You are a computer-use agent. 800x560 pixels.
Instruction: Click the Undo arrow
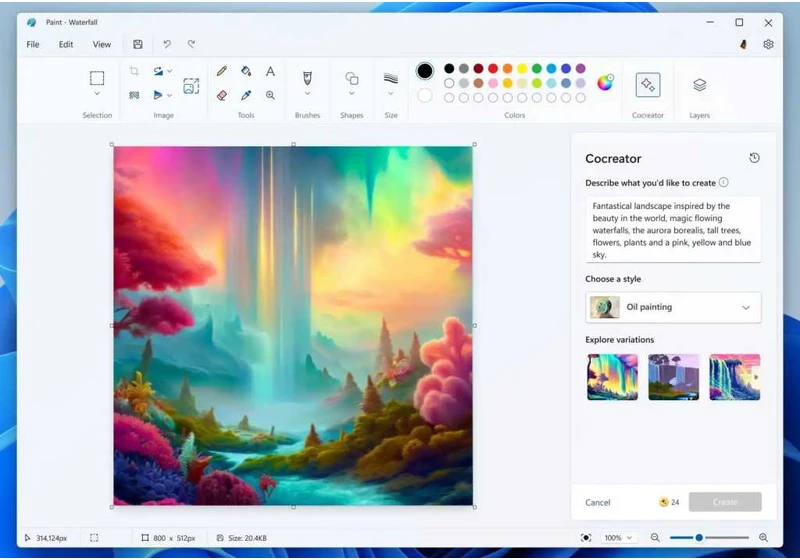coord(167,44)
